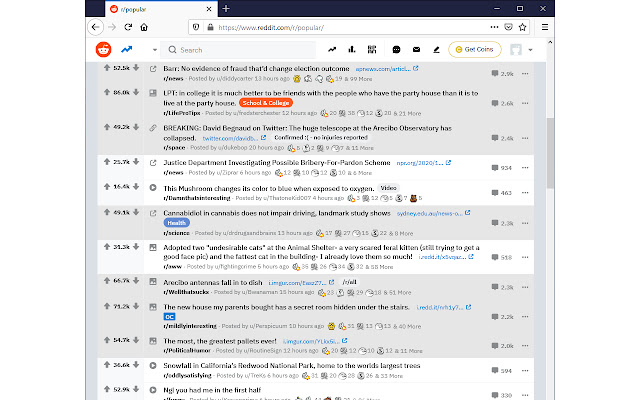Click the scrollbar up arrow

(x=550, y=42)
